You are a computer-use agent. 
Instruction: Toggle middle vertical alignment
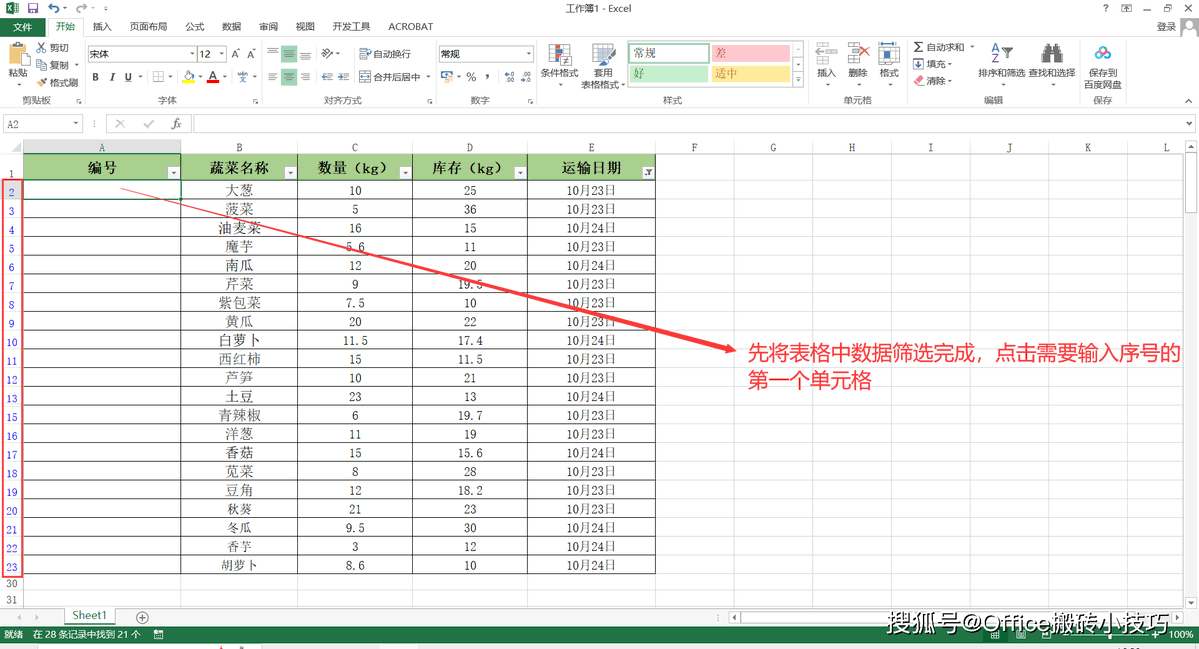[289, 54]
